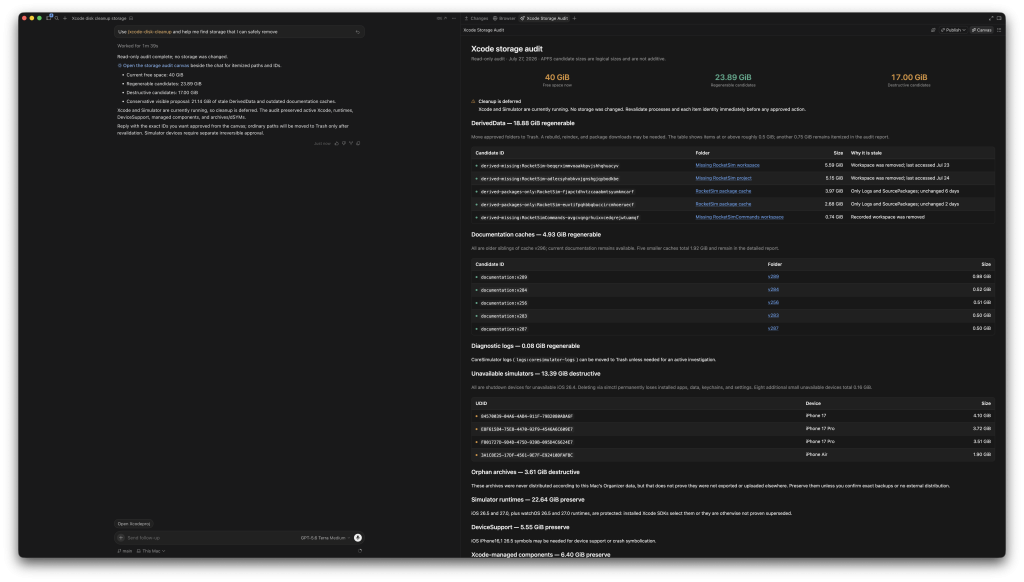Open the first Missing RocketSim workspace link

727,165
